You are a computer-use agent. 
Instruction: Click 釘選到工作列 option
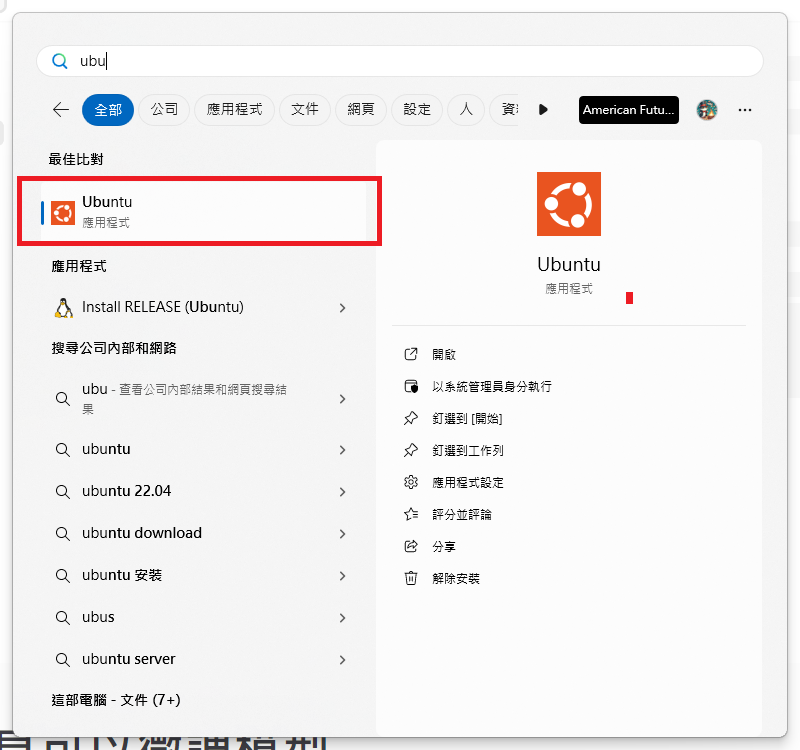(x=467, y=450)
